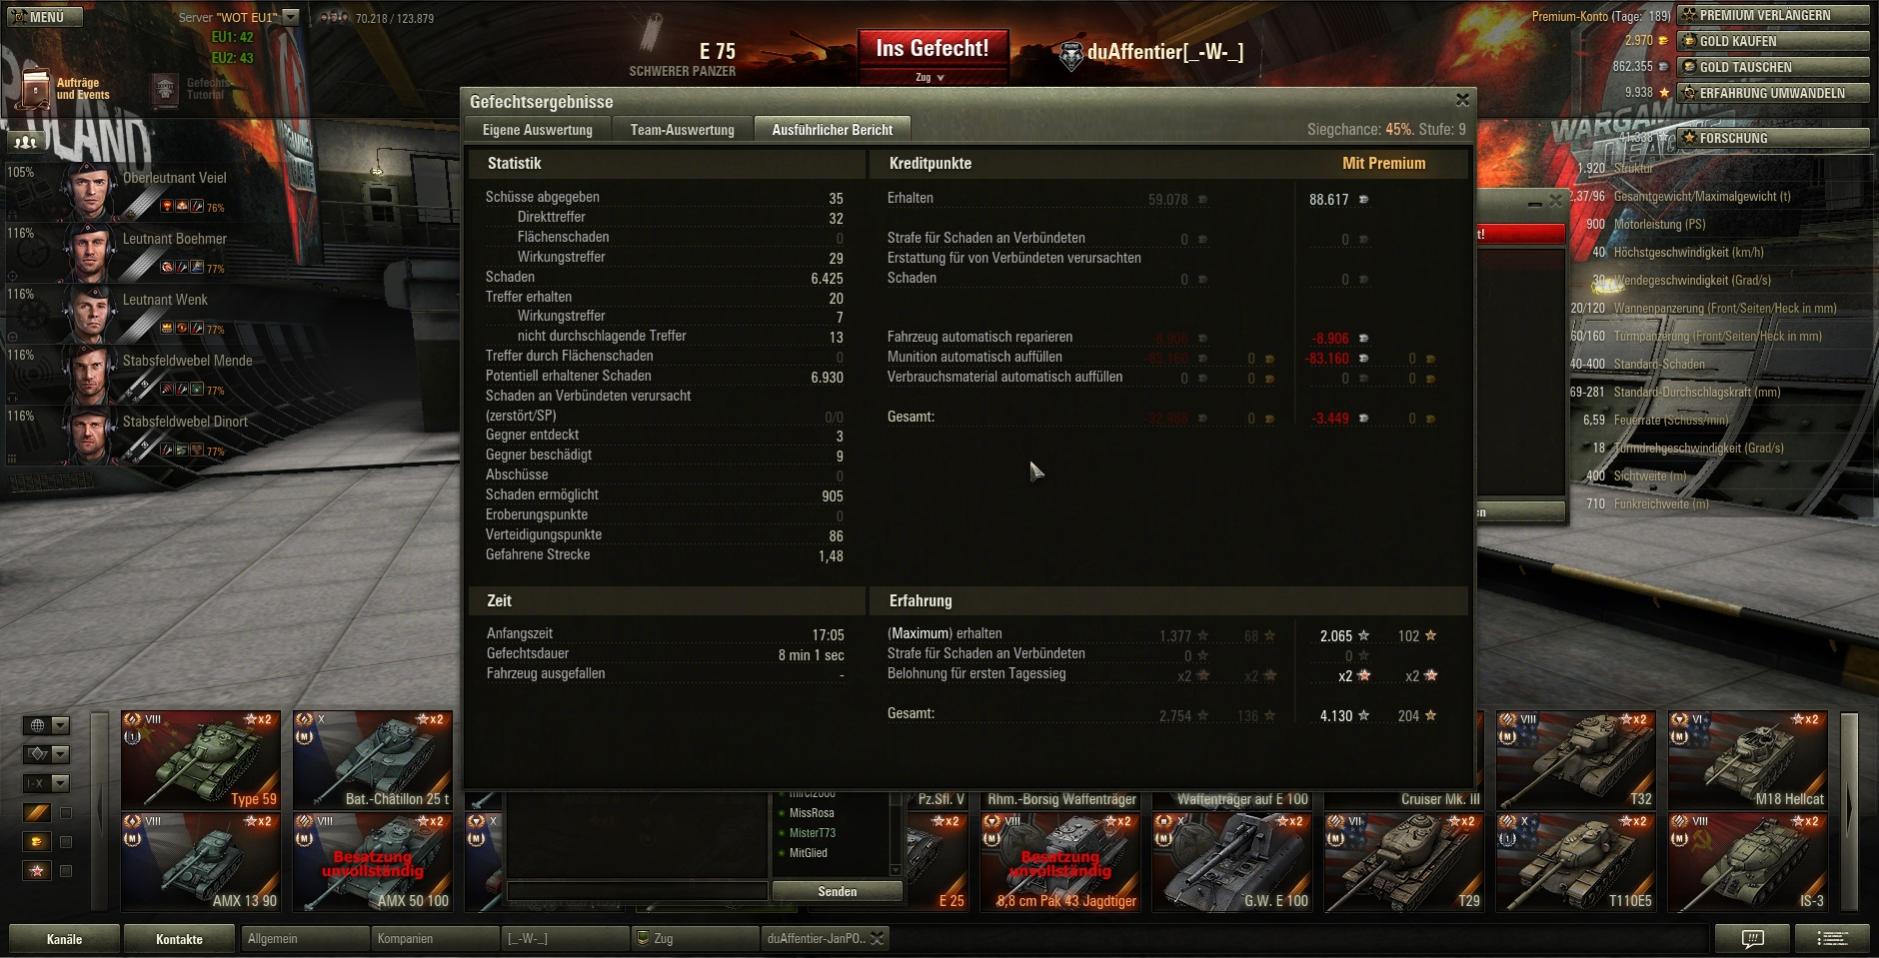Click the Ins Gefecht! battle button
This screenshot has height=958, width=1879.
click(932, 48)
